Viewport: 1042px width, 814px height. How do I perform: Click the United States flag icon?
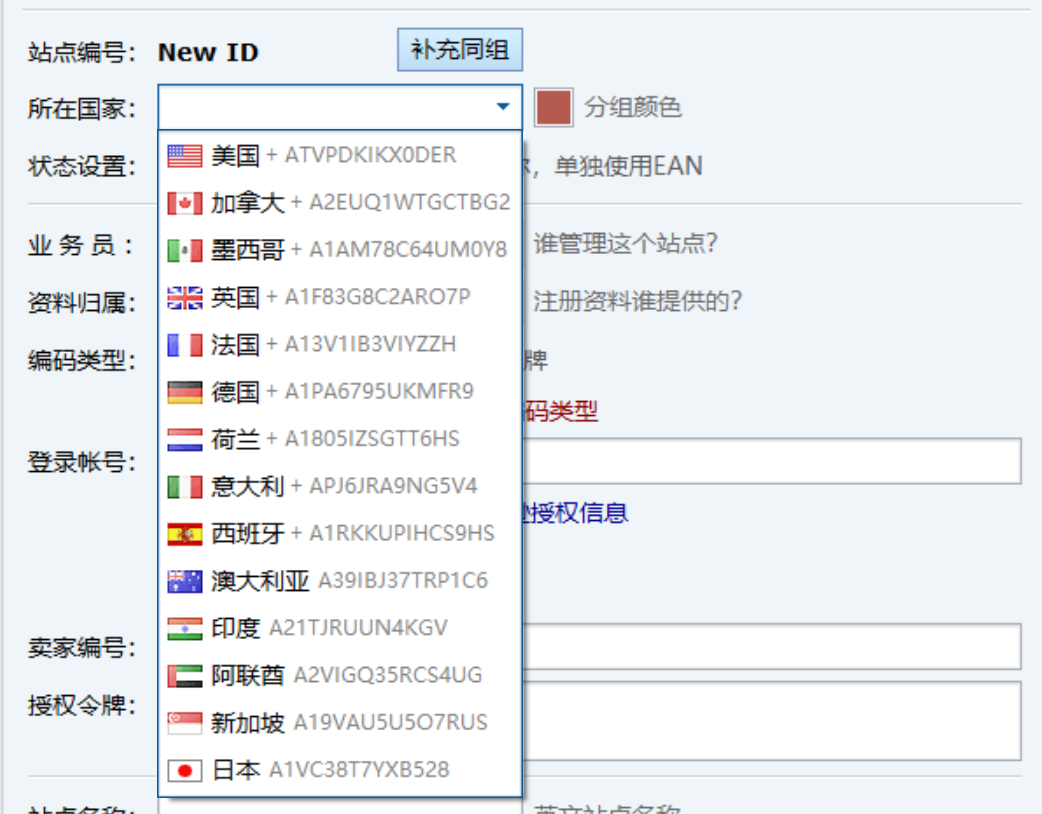(x=185, y=155)
